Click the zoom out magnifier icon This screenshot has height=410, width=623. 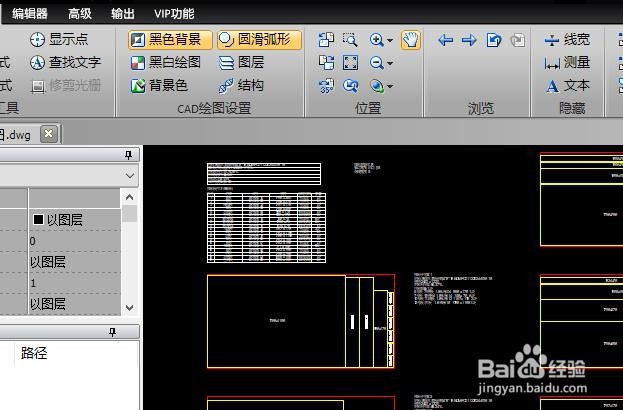[376, 63]
